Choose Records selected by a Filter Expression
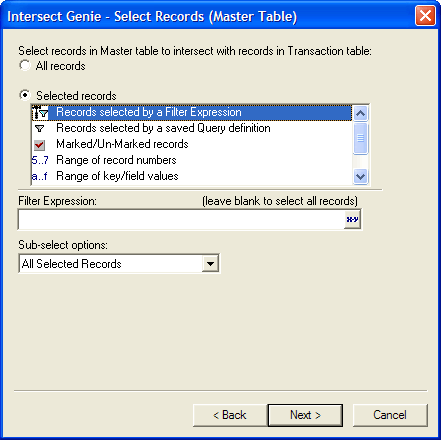The image size is (441, 440). pyautogui.click(x=191, y=112)
